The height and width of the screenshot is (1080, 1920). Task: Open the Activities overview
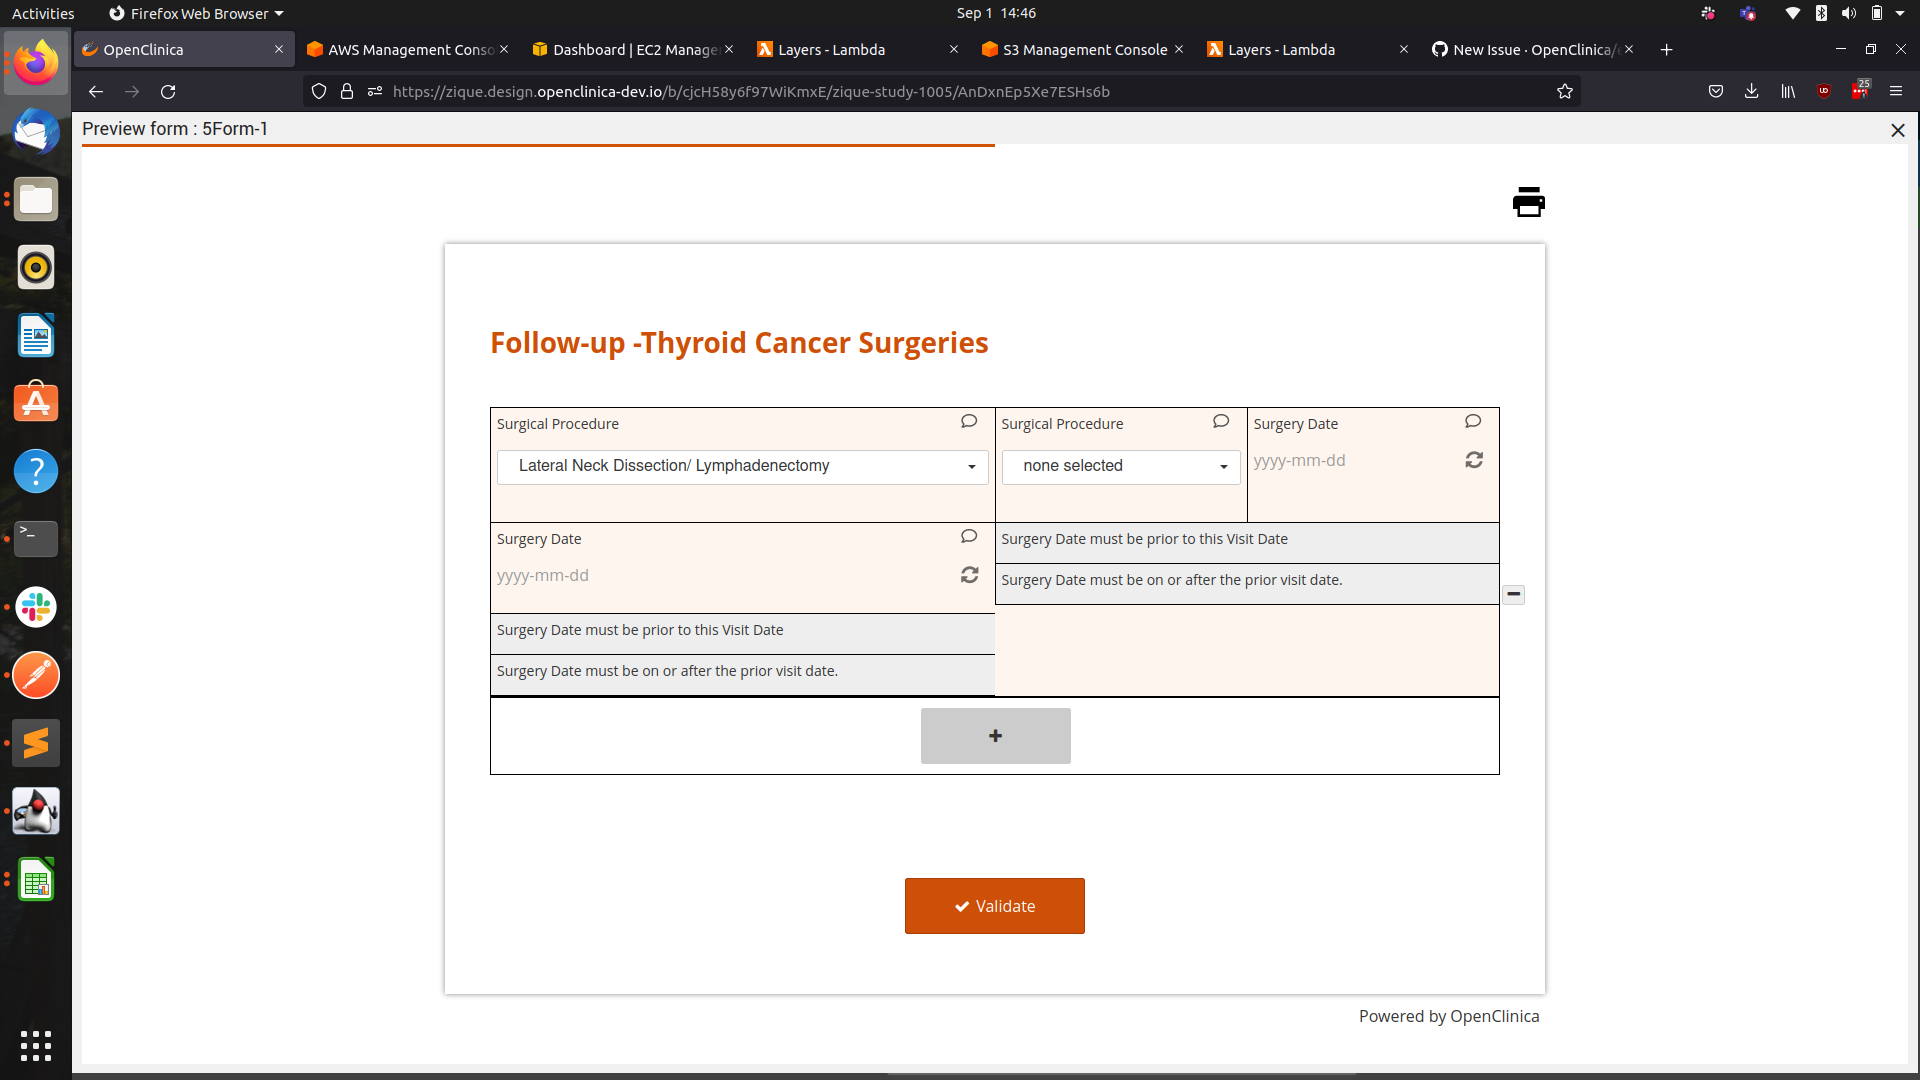tap(43, 13)
